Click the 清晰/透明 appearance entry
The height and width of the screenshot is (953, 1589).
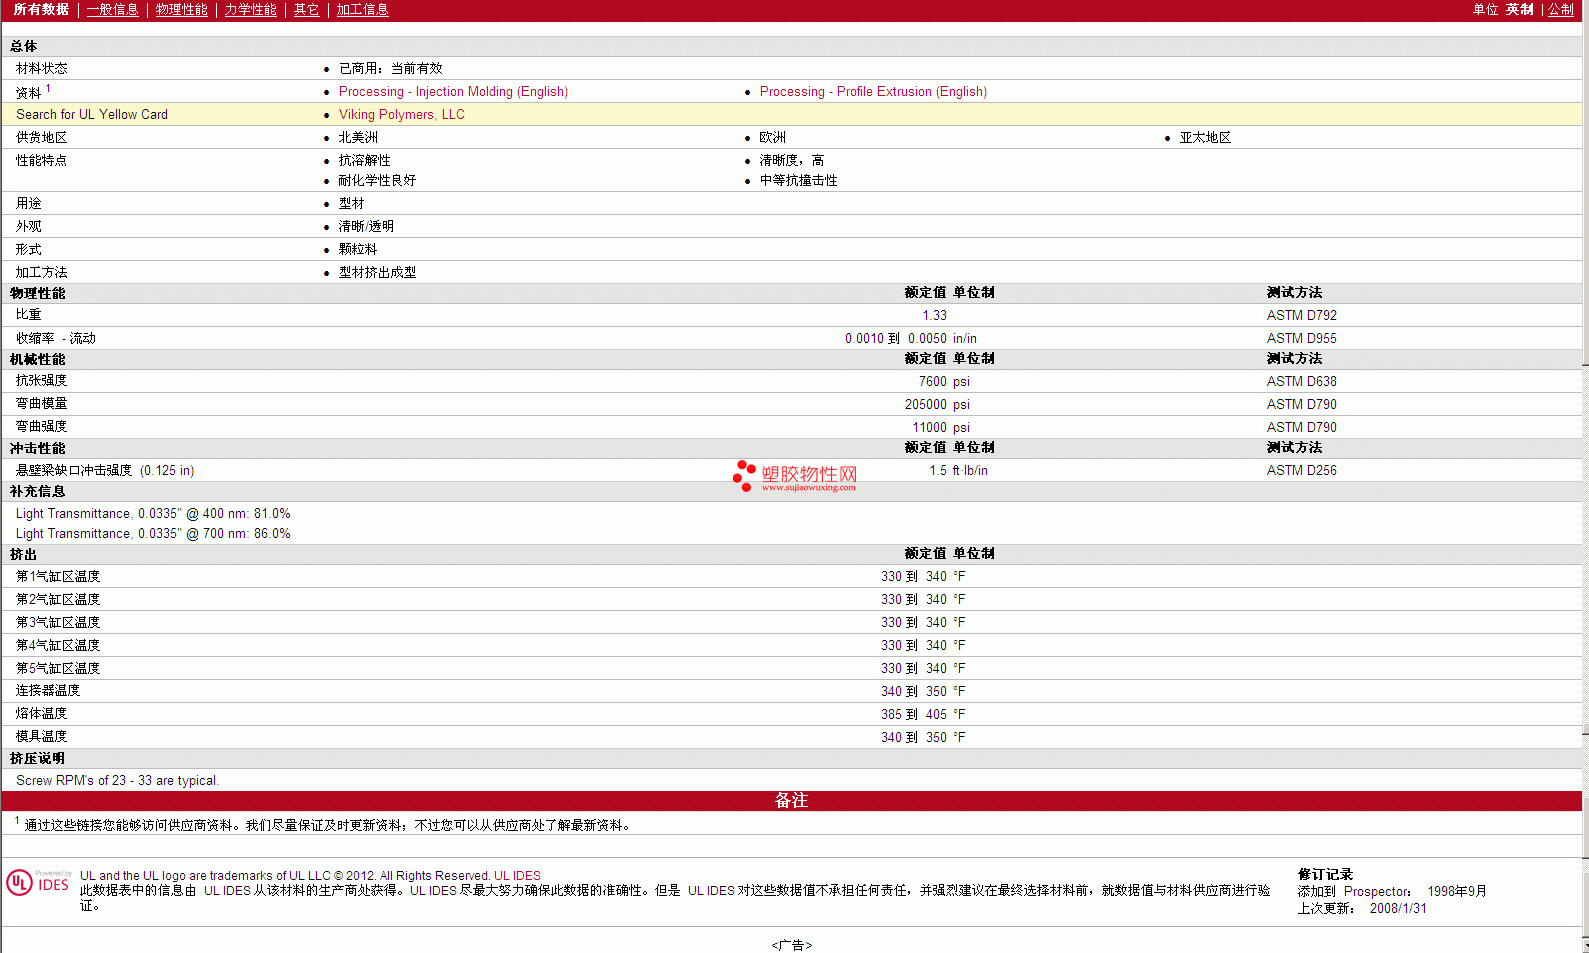366,226
